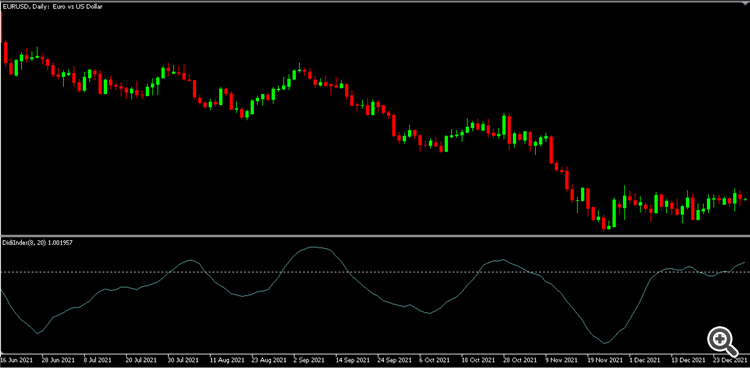
Task: Click the 20 Jul 2021 date label
Action: point(142,359)
